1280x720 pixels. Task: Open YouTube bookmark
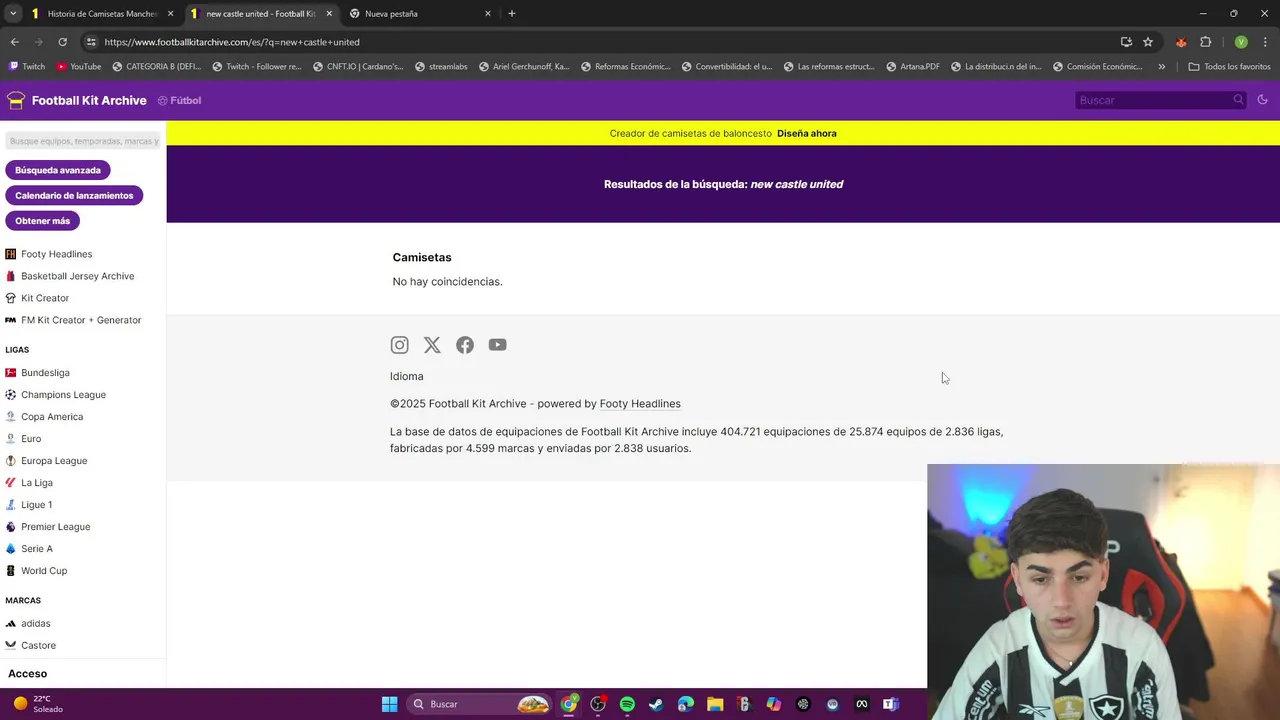pos(78,67)
